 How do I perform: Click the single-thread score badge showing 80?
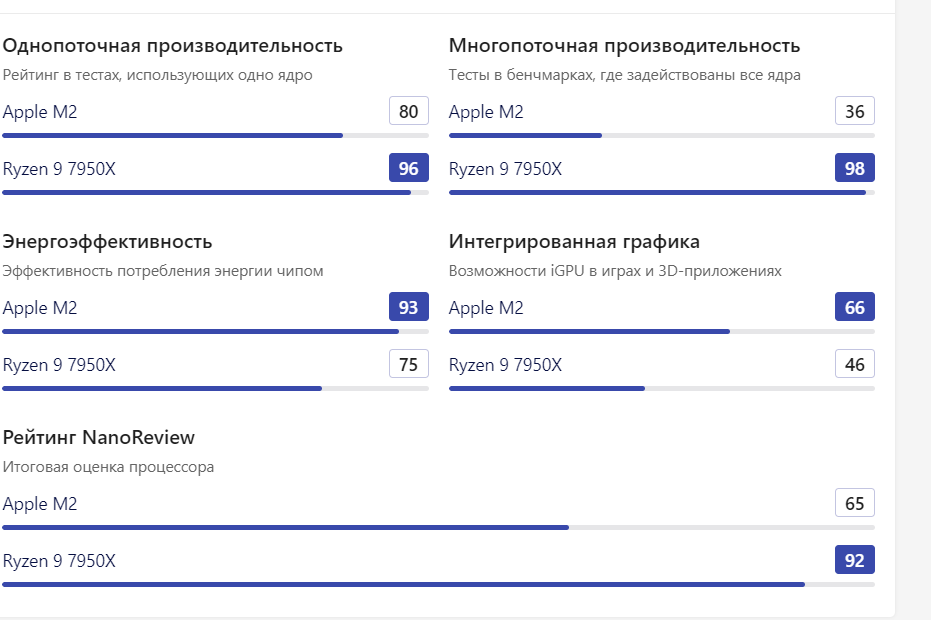click(x=408, y=112)
